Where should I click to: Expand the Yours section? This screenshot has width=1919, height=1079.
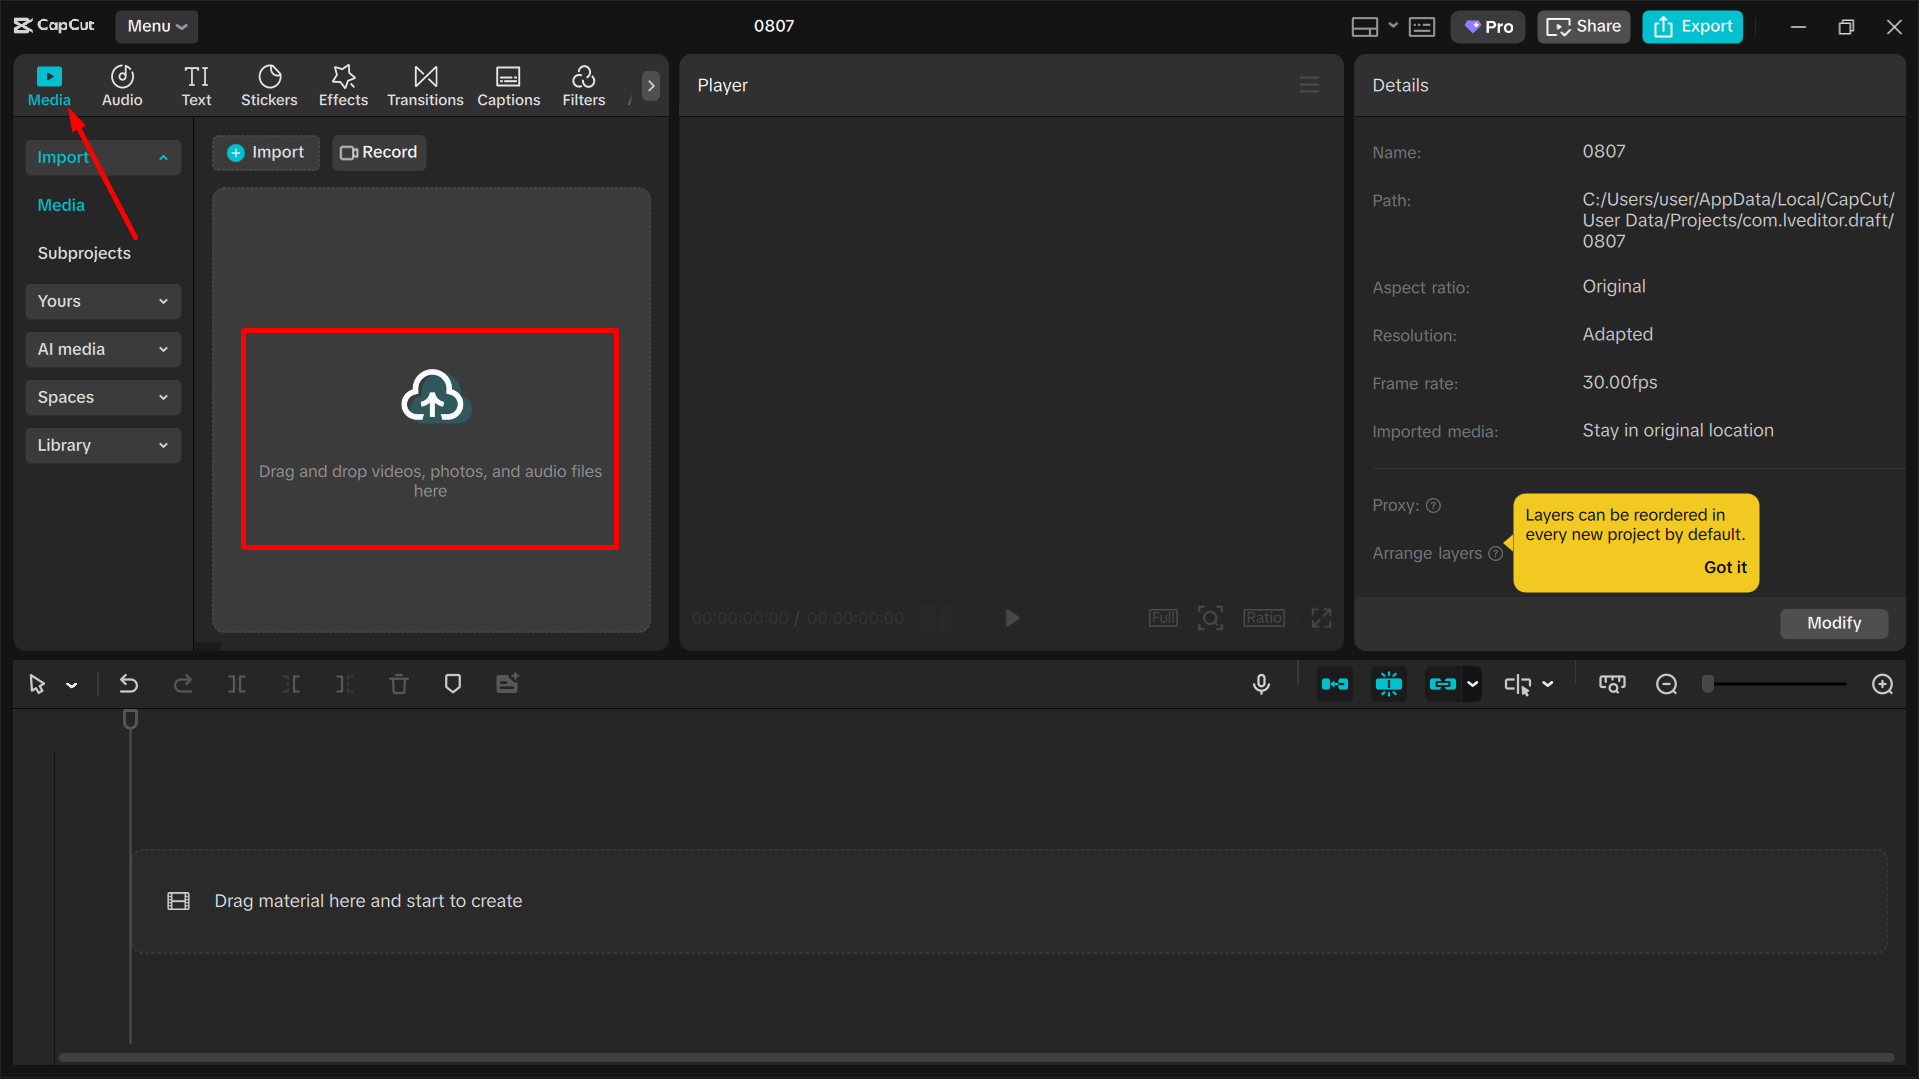(103, 301)
